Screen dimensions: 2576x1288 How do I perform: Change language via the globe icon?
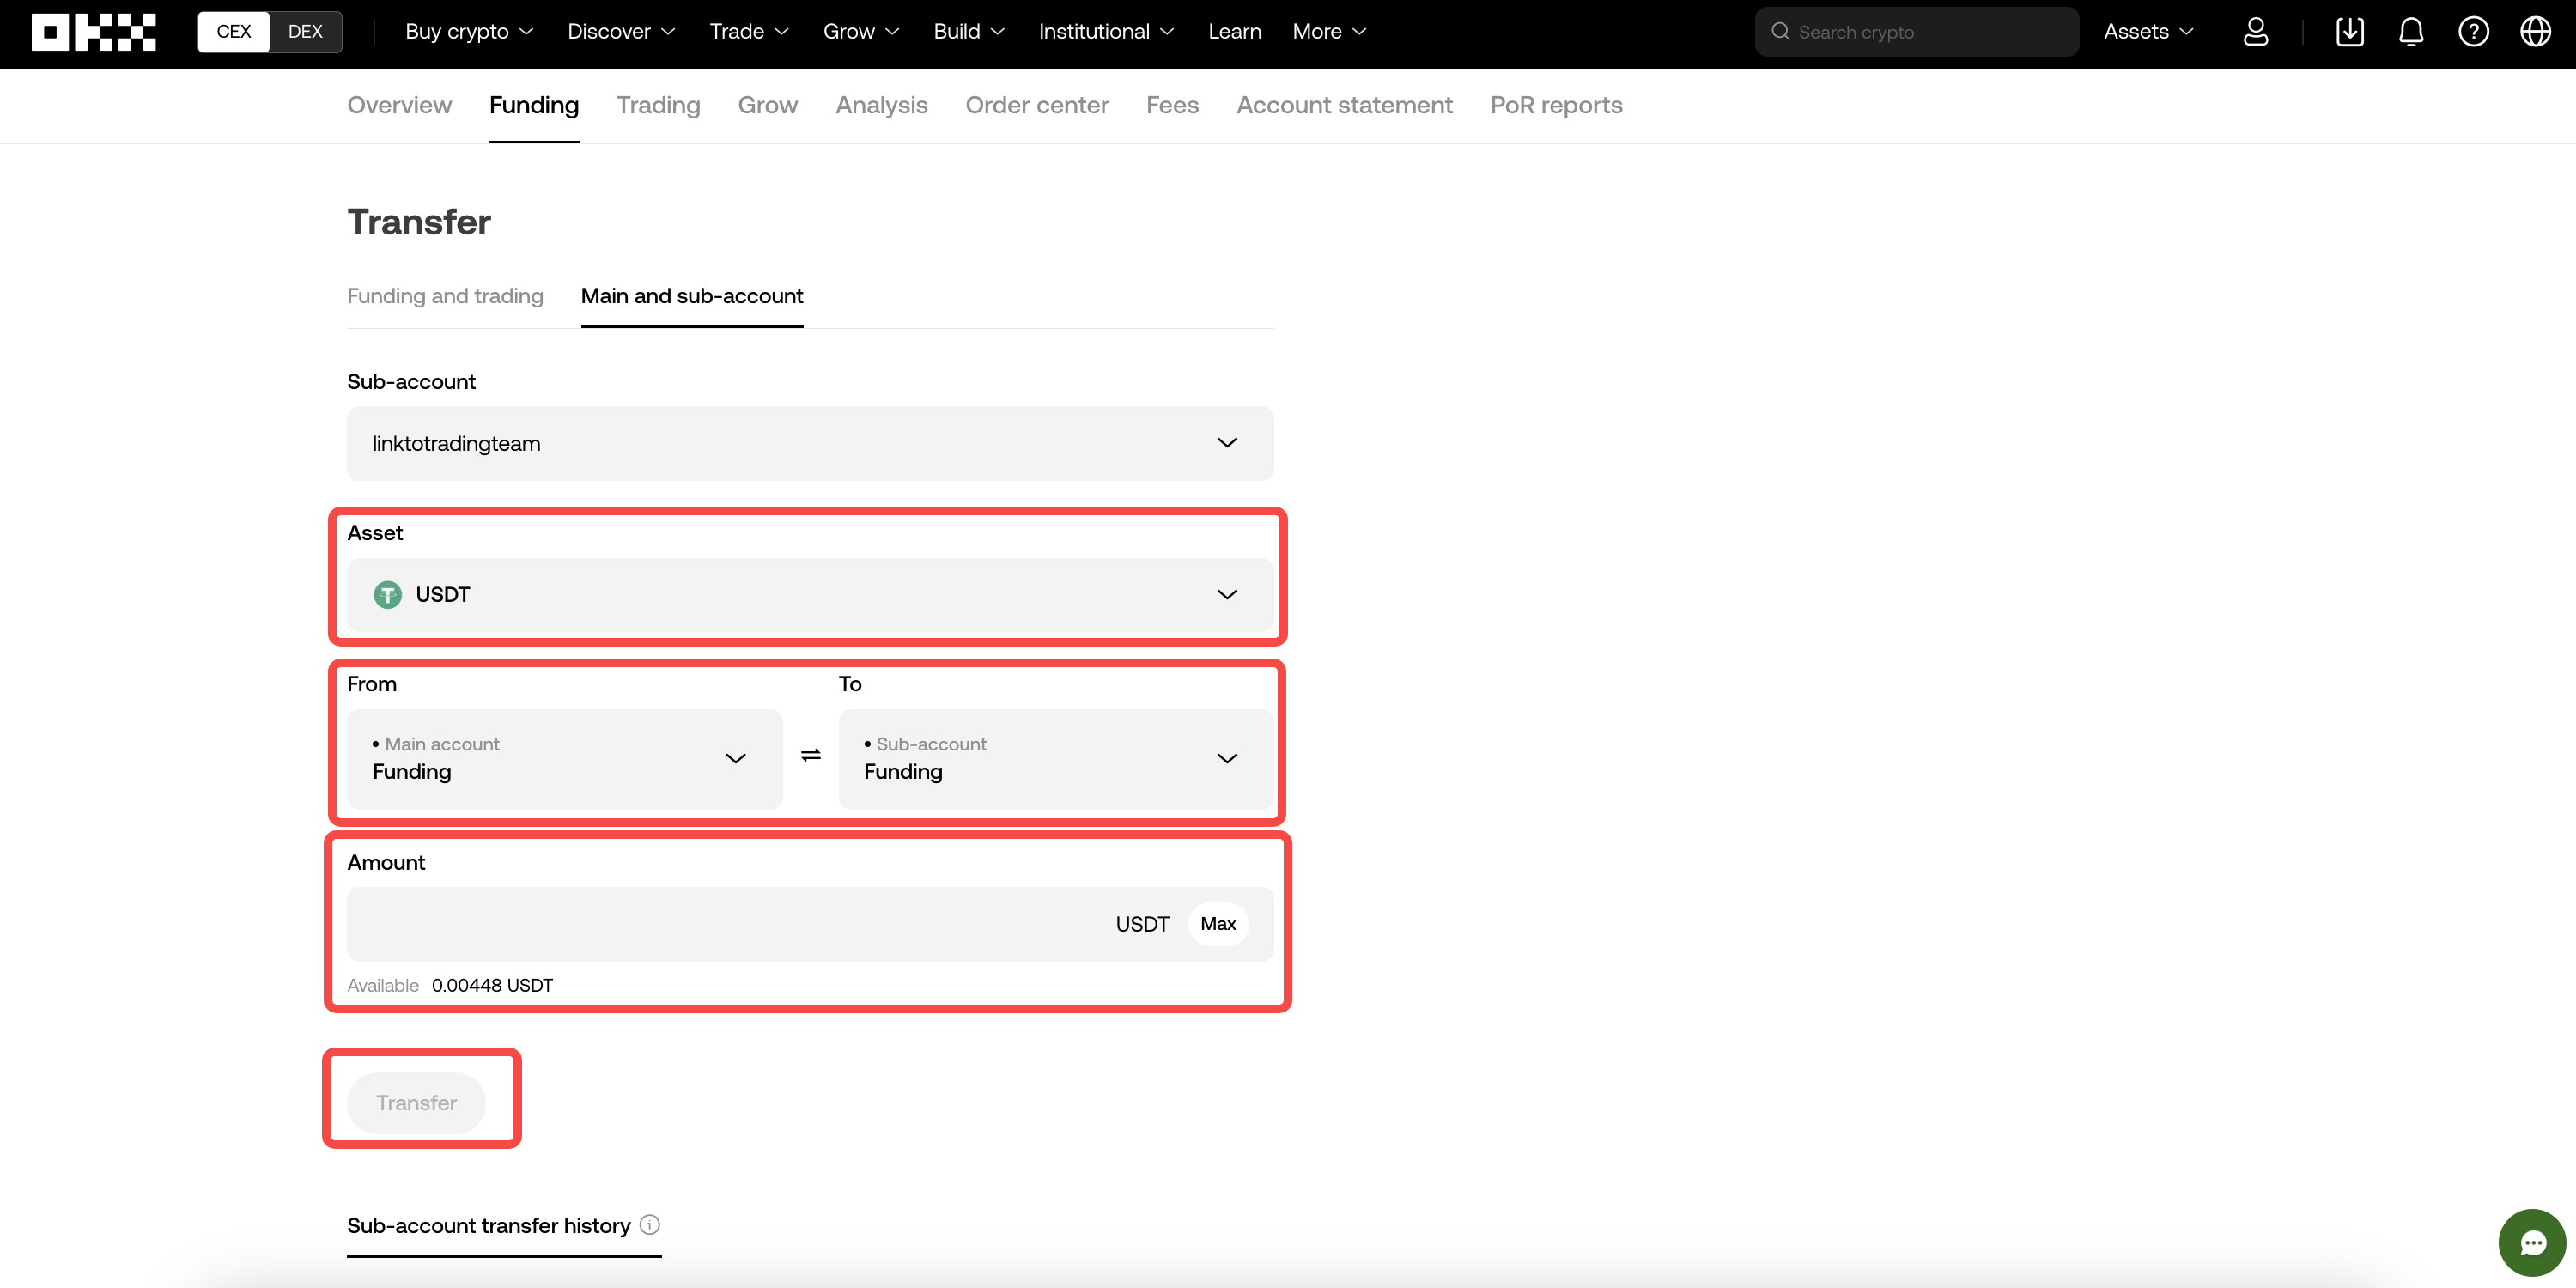2536,31
